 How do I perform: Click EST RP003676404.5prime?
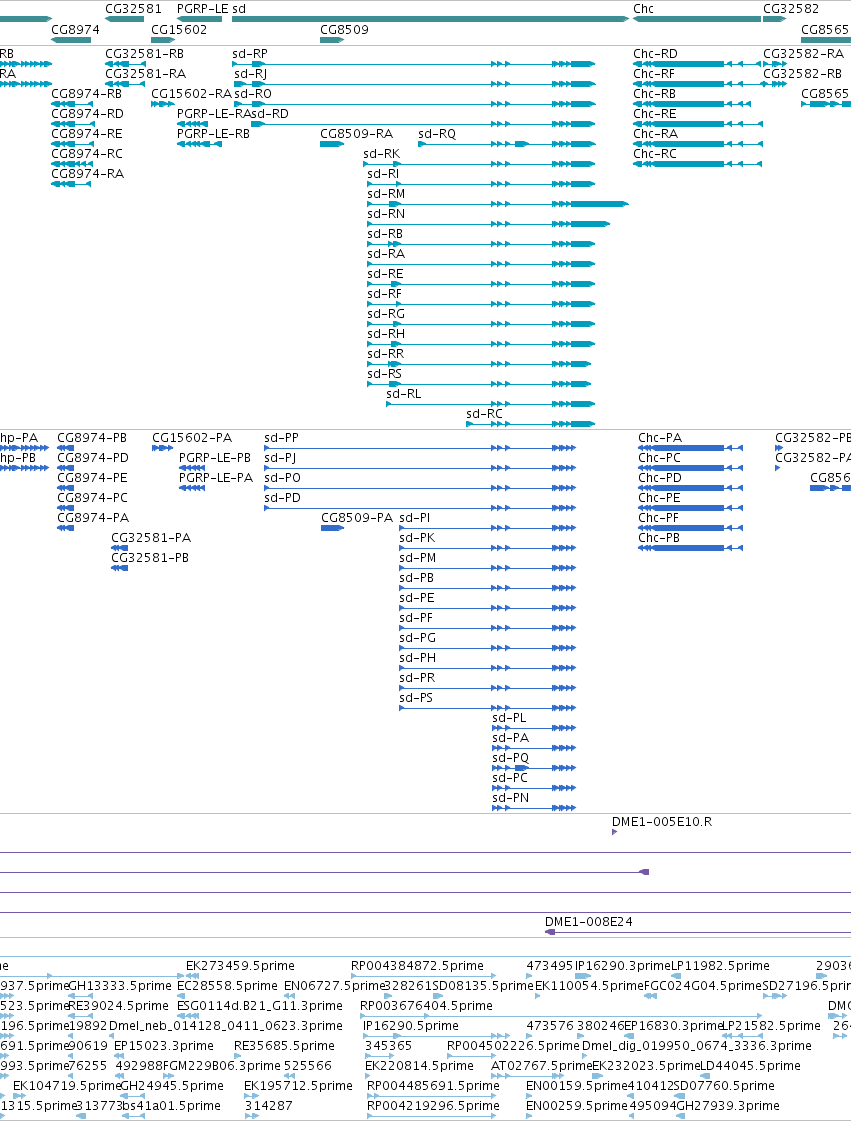pos(426,1006)
